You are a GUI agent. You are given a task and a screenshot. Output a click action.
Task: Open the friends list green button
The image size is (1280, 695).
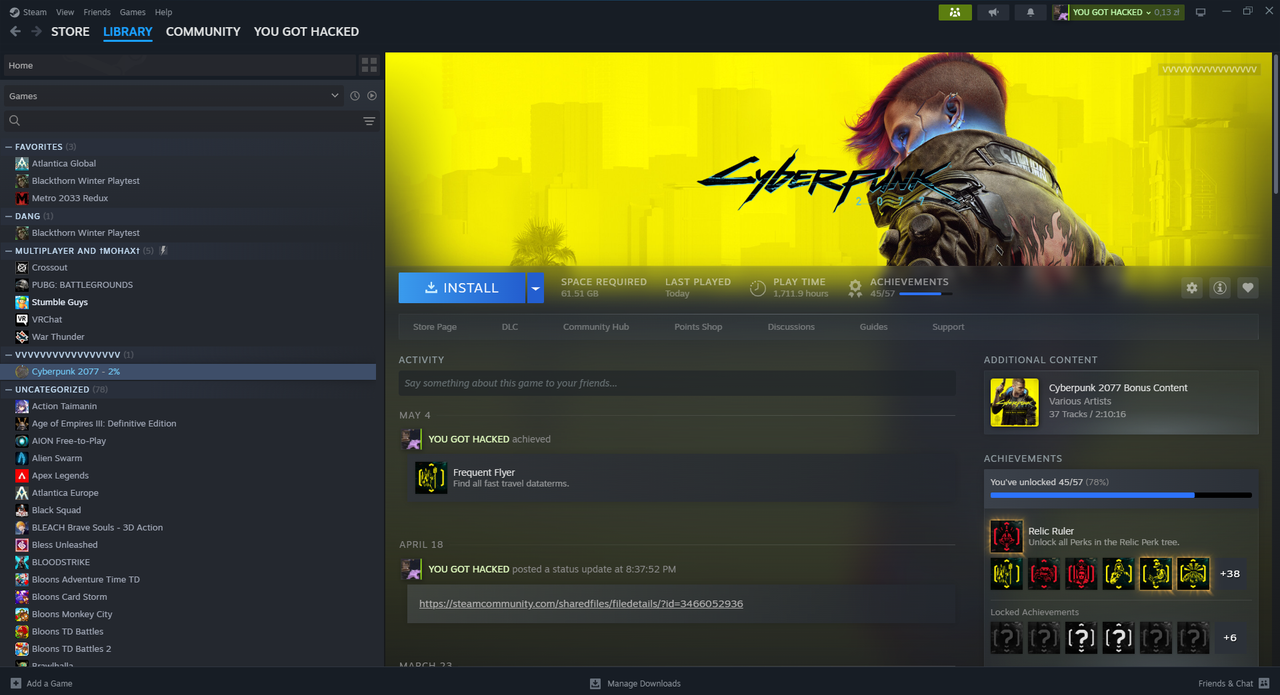pos(955,12)
